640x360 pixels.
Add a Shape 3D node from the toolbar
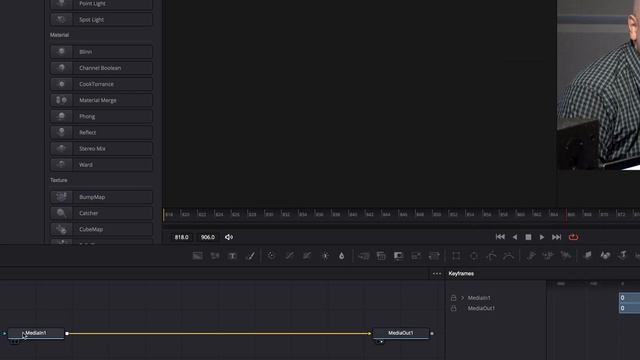605,256
